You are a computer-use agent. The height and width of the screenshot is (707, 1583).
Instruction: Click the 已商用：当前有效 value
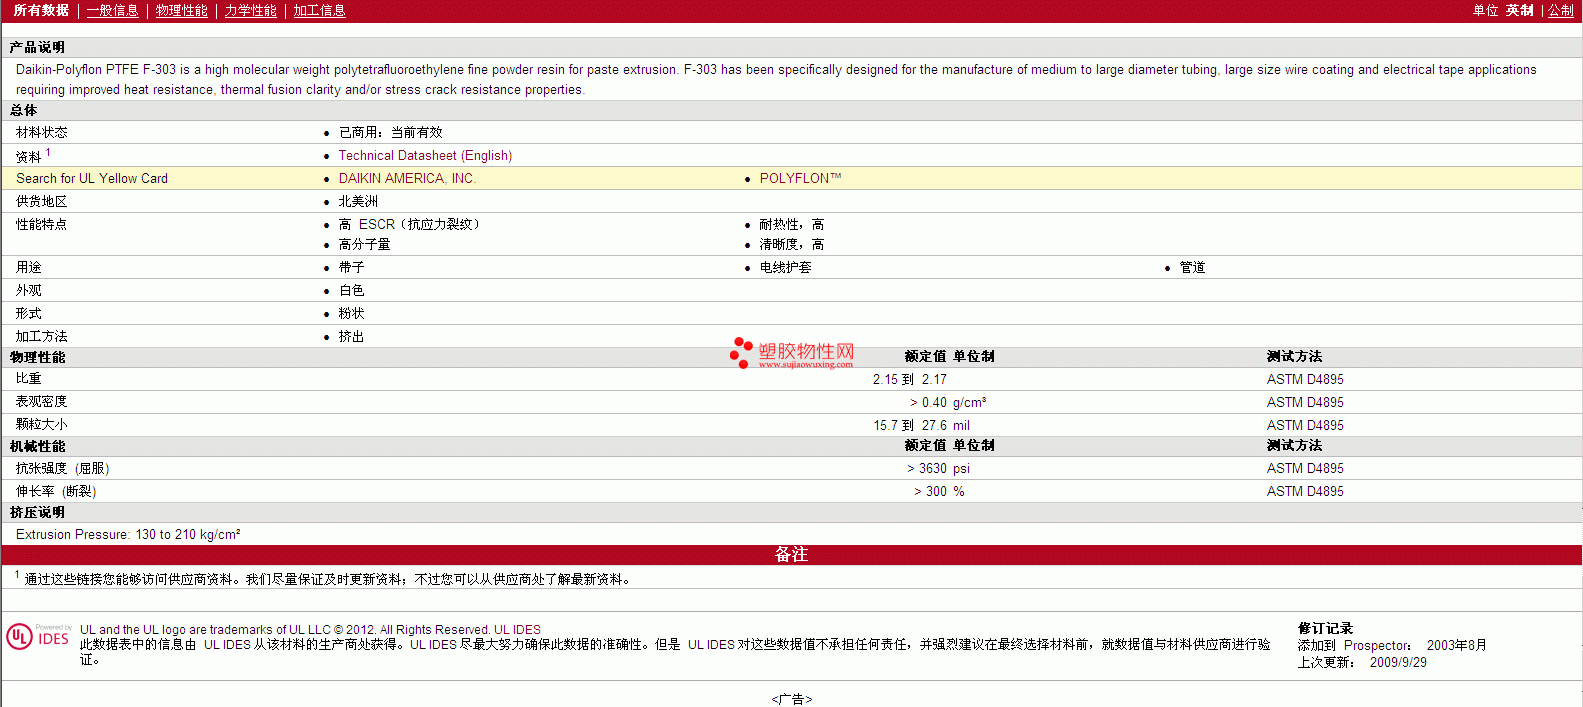pos(390,132)
